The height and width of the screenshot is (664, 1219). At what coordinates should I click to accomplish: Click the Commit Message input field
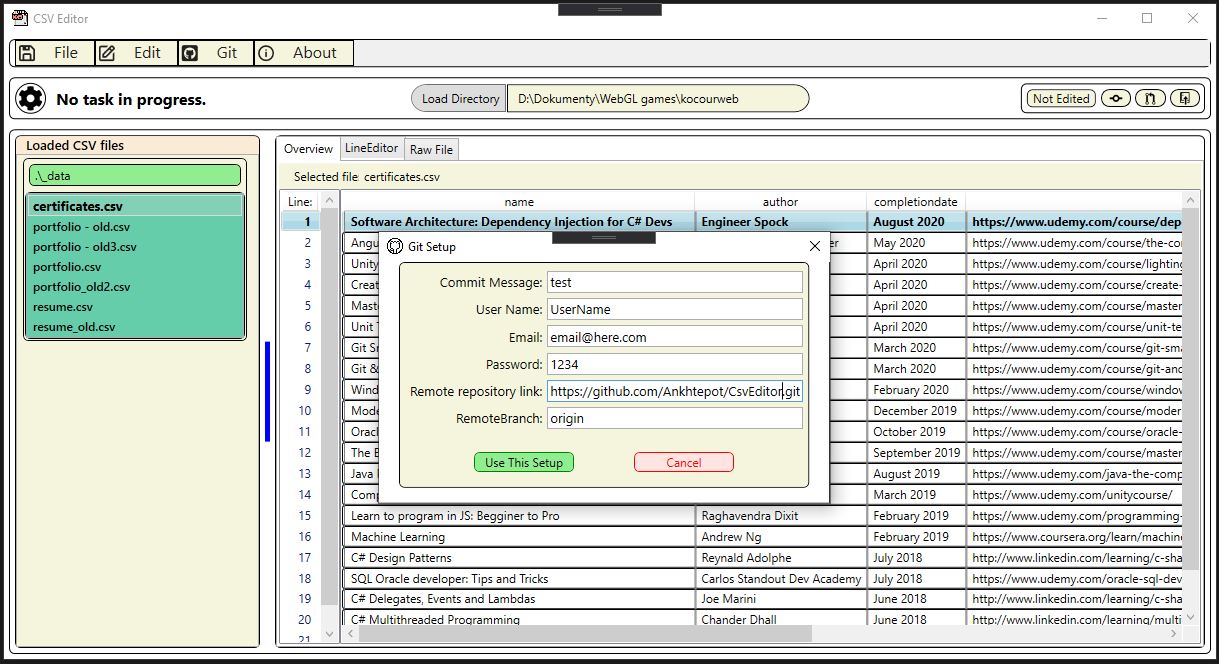coord(674,283)
